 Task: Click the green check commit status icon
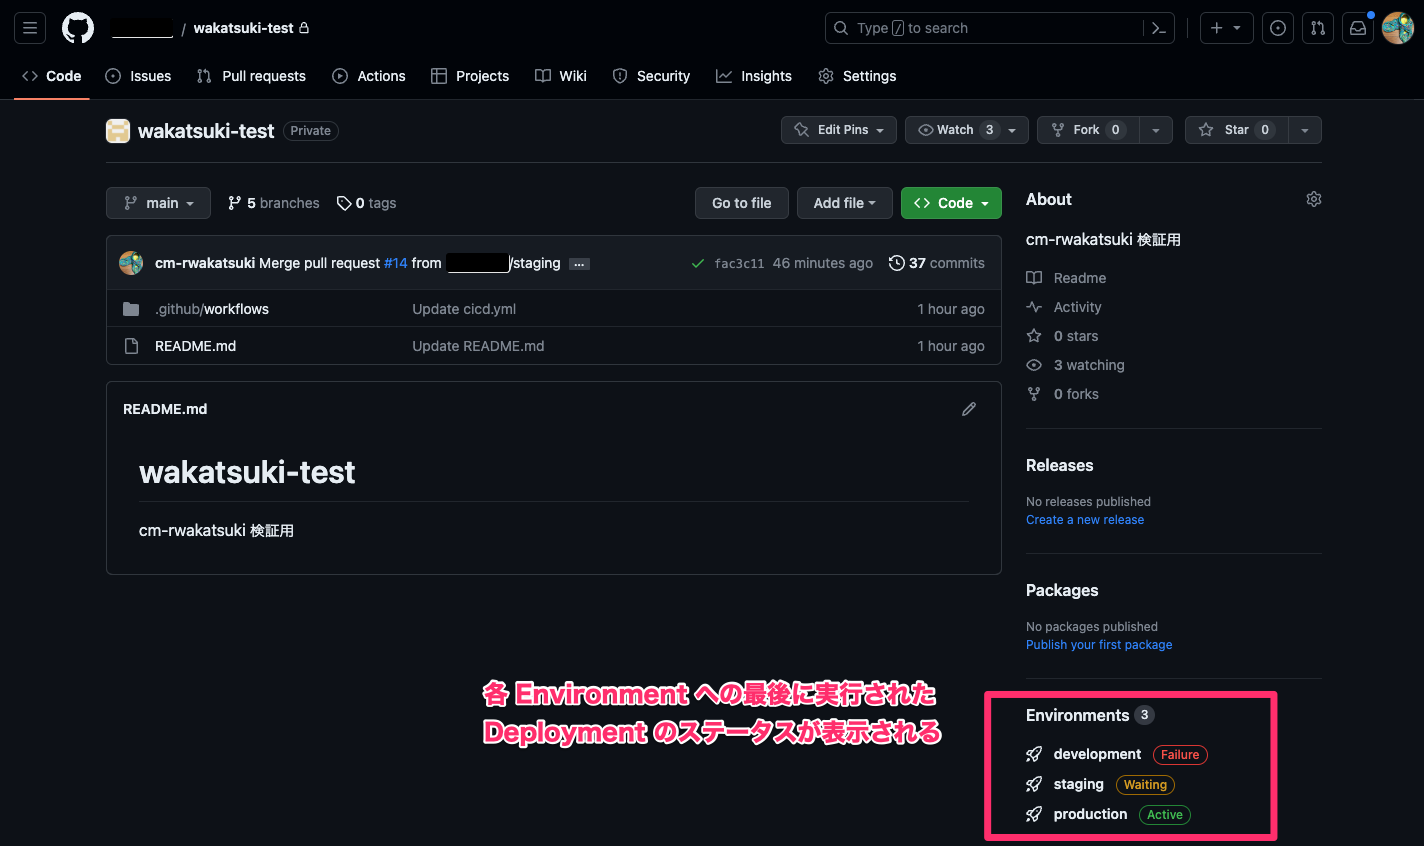pos(697,263)
